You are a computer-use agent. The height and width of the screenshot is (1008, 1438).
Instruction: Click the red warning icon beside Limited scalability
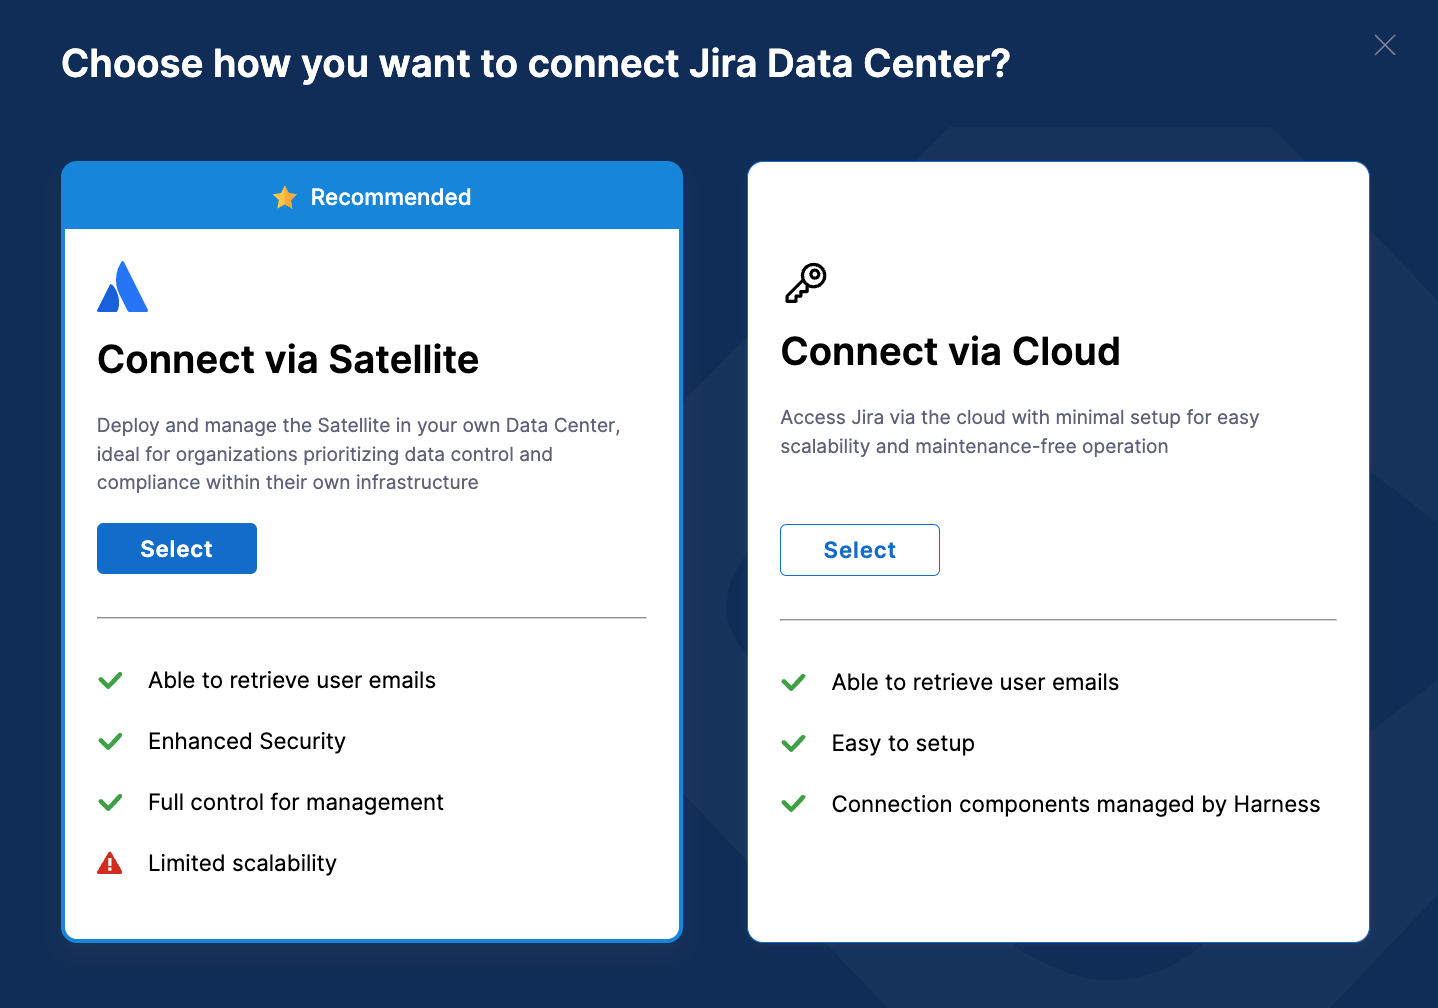110,862
